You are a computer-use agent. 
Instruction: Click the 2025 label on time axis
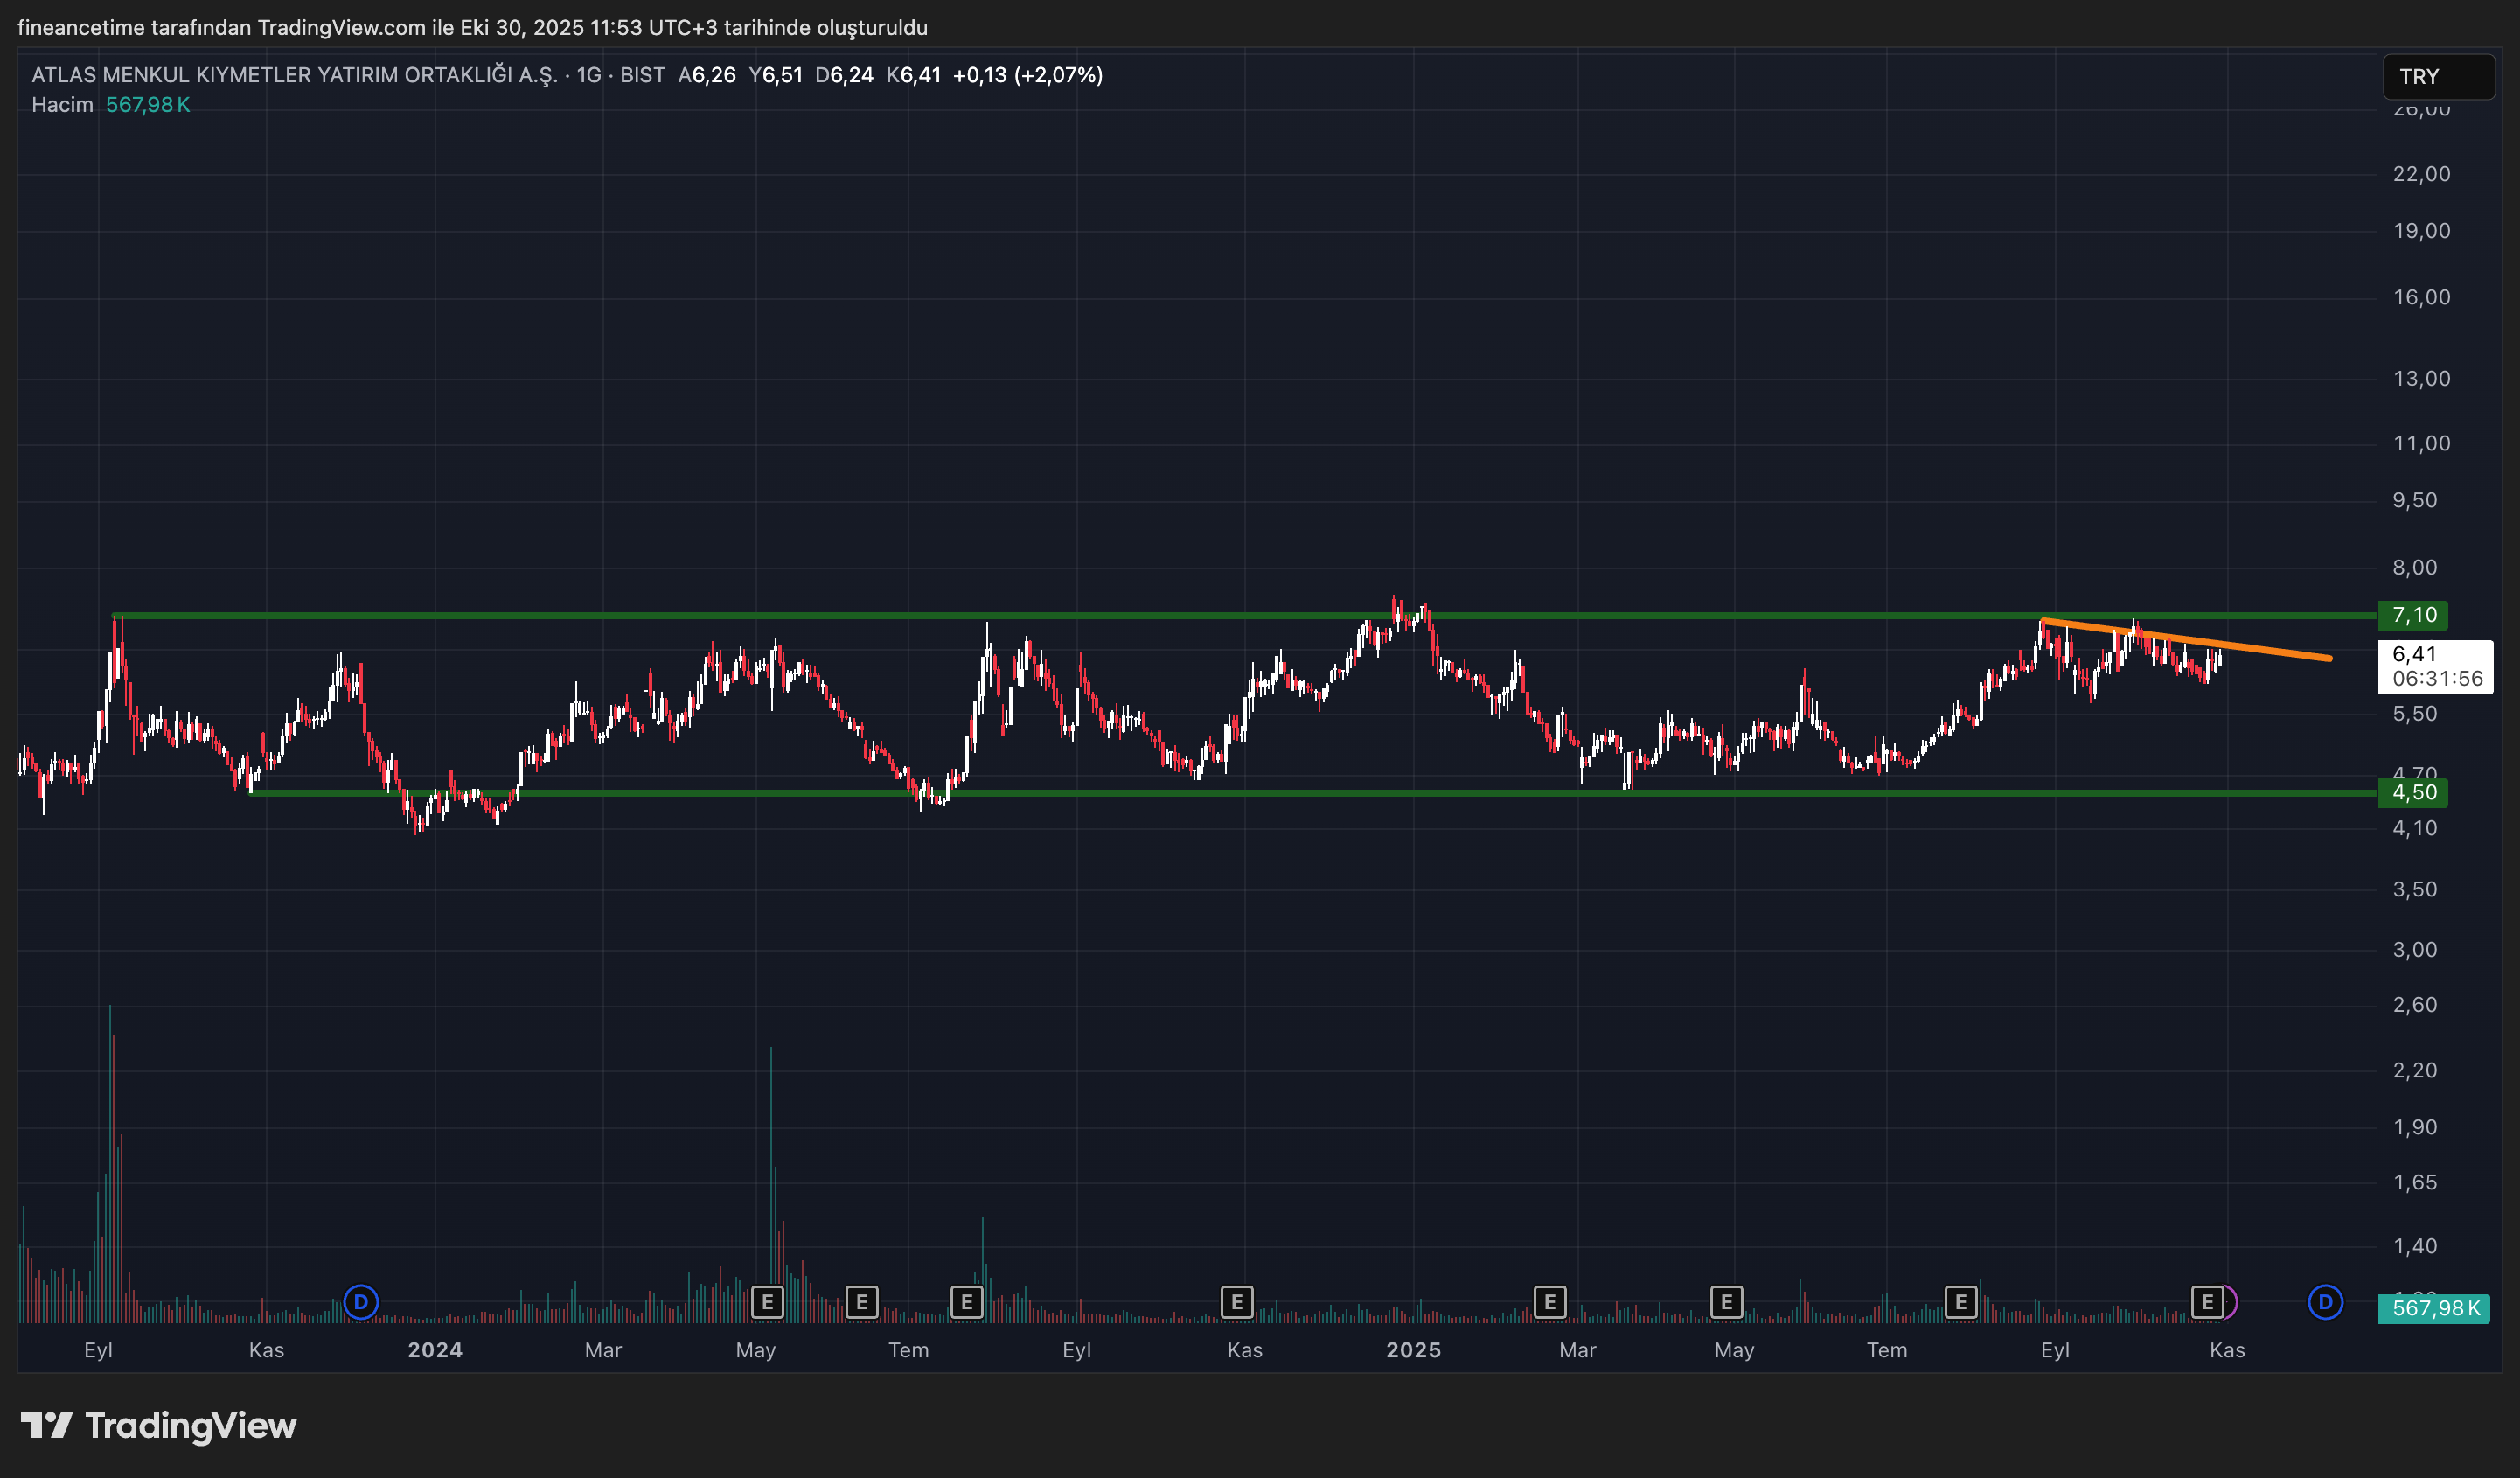coord(1413,1350)
